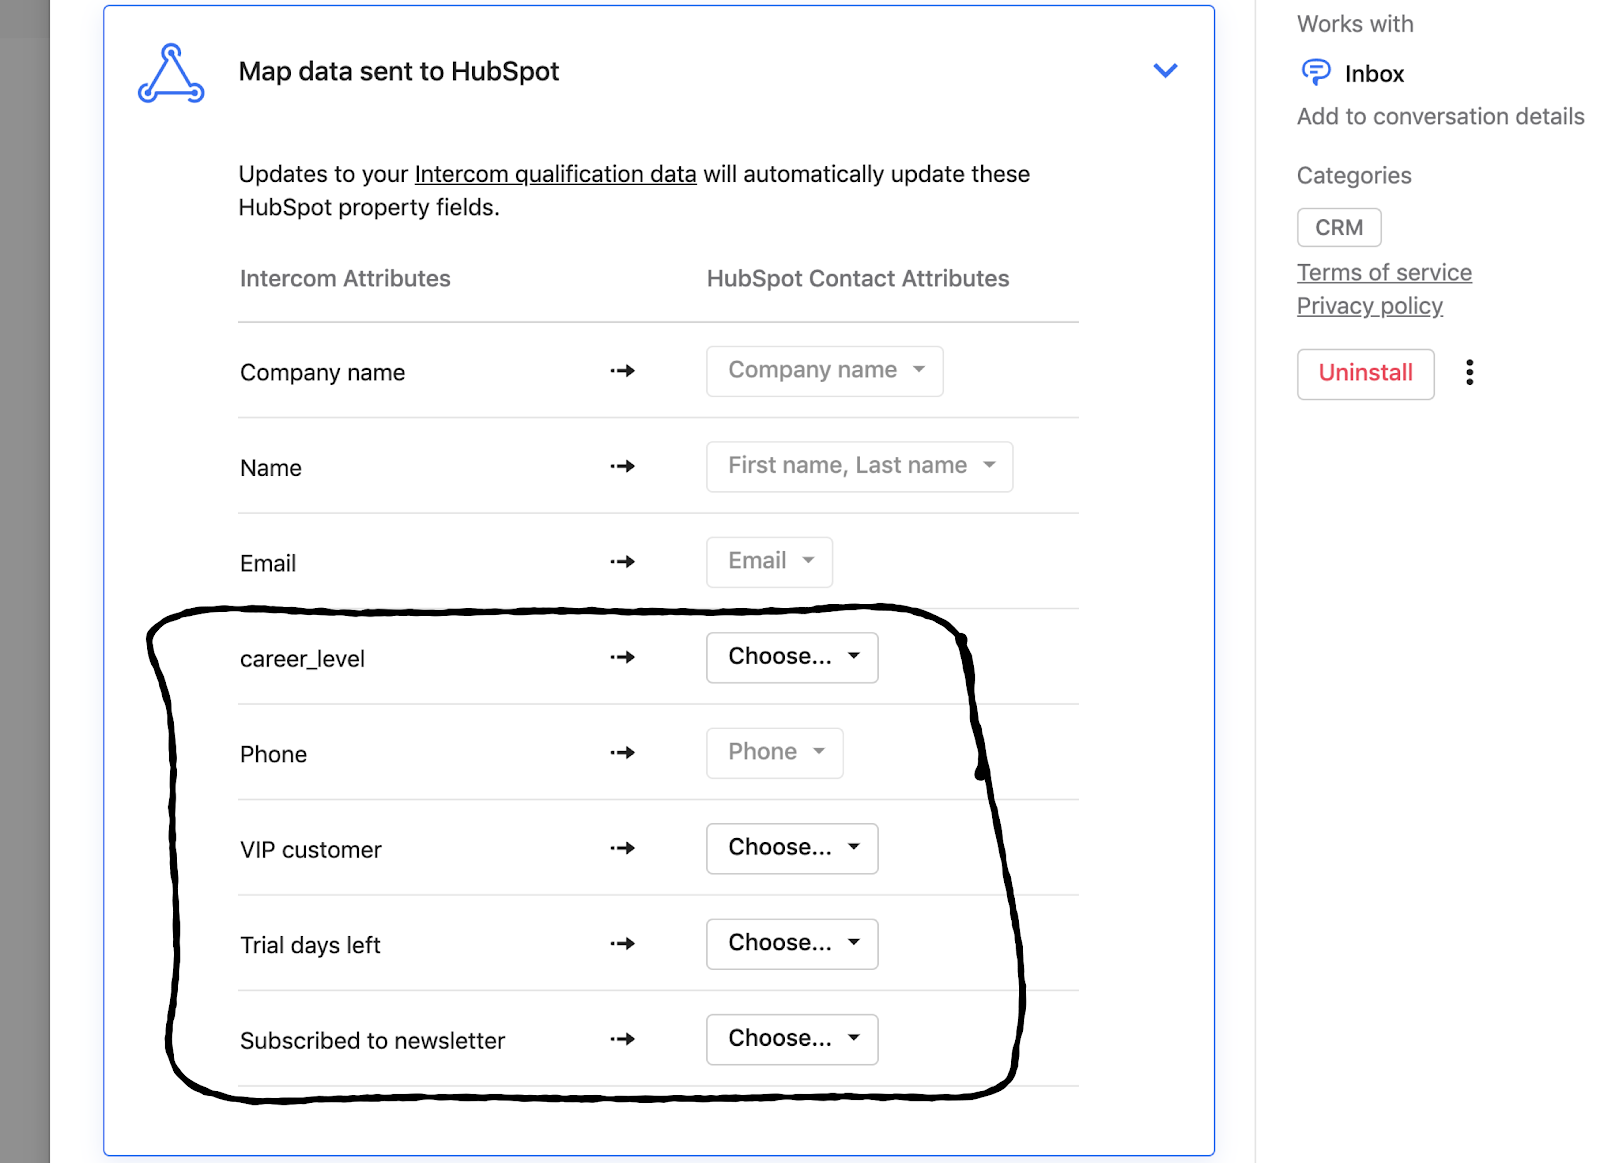Click the Intercom Attributes column header

(345, 279)
